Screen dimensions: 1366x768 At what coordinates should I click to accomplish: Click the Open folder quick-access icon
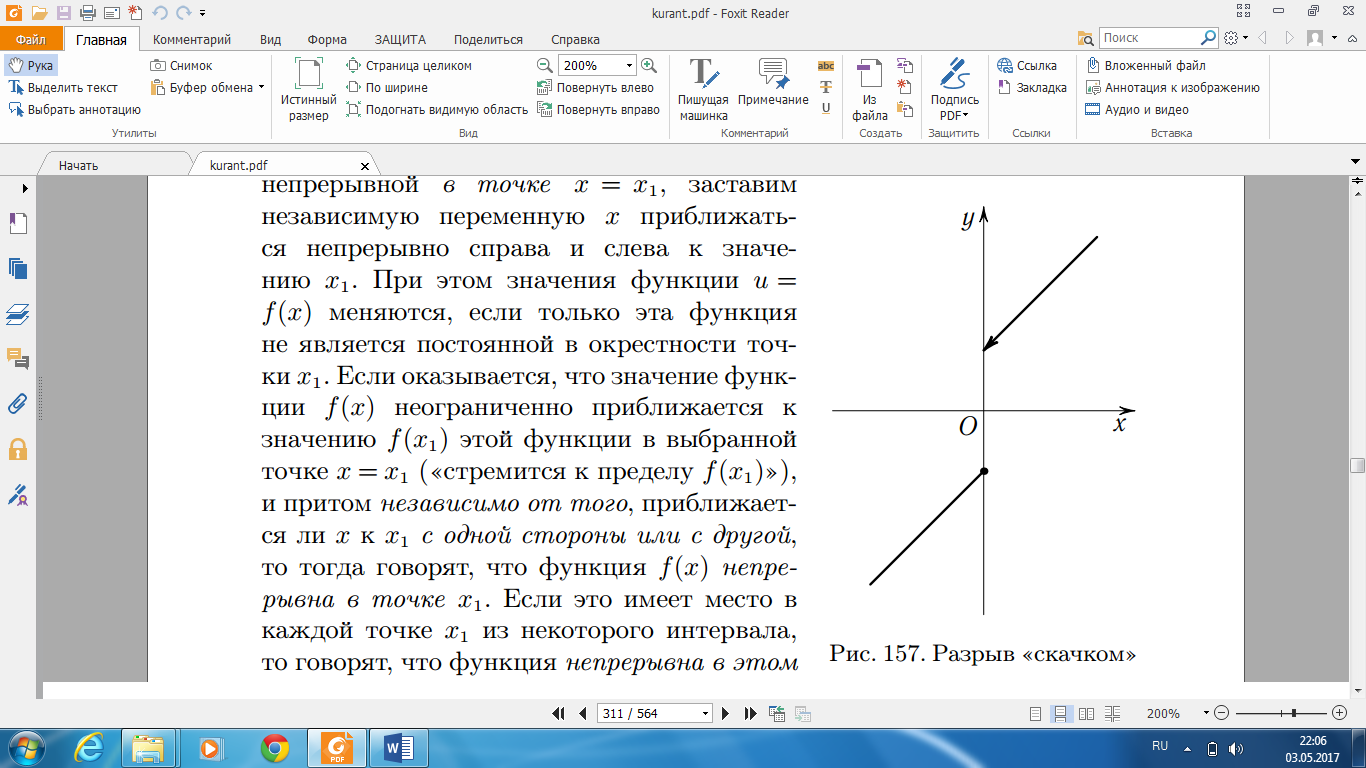click(39, 13)
